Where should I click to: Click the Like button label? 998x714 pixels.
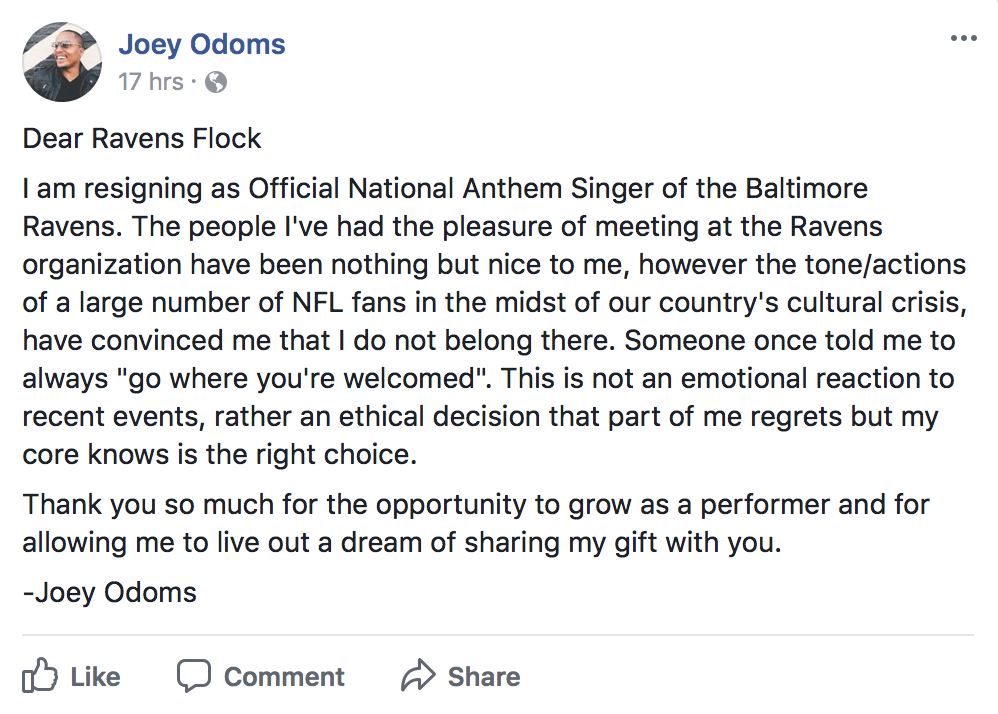click(x=95, y=676)
